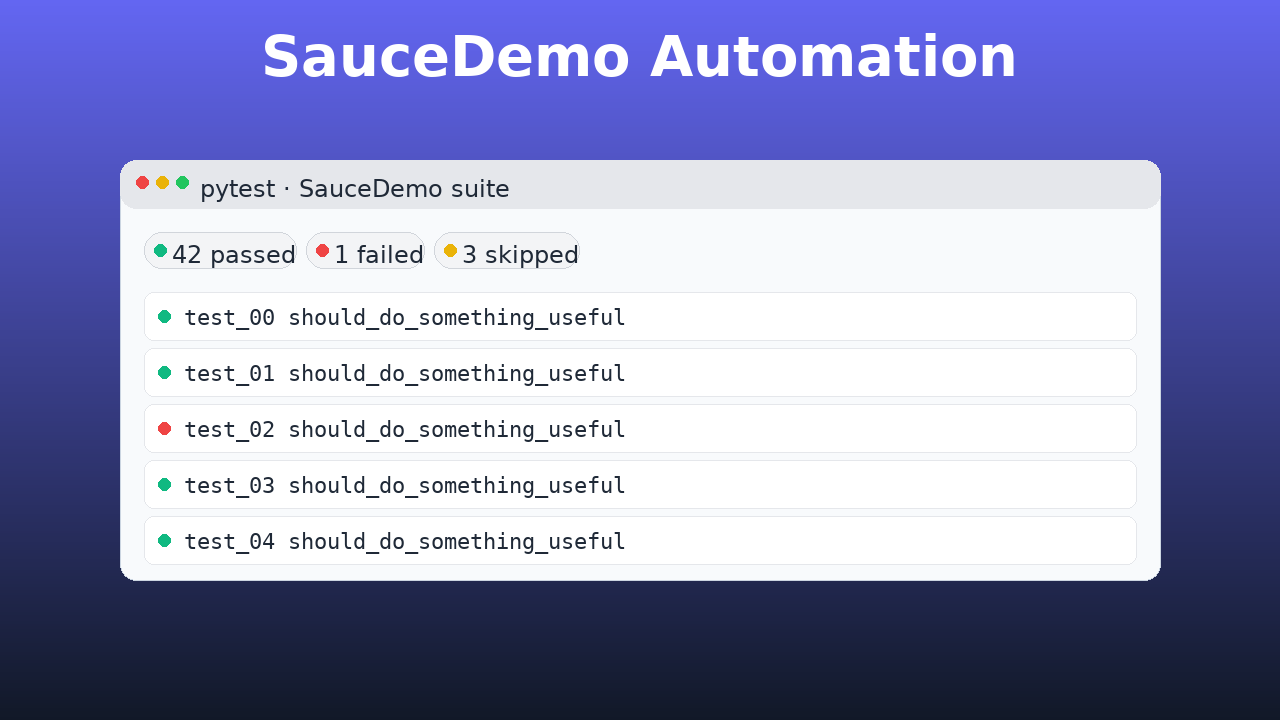Select the 42 passed badge

click(220, 251)
